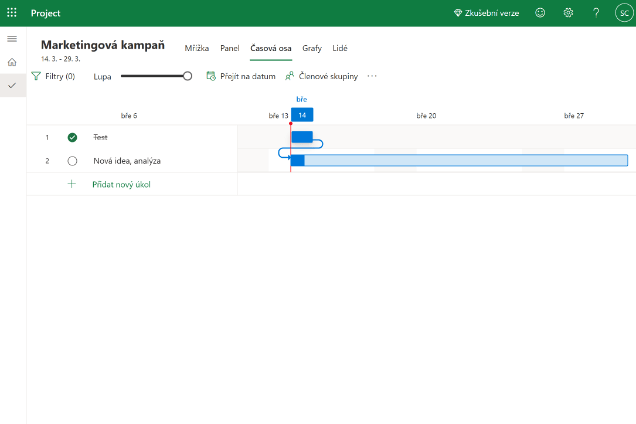636x424 pixels.
Task: Go to Home in left sidebar
Action: 12,62
